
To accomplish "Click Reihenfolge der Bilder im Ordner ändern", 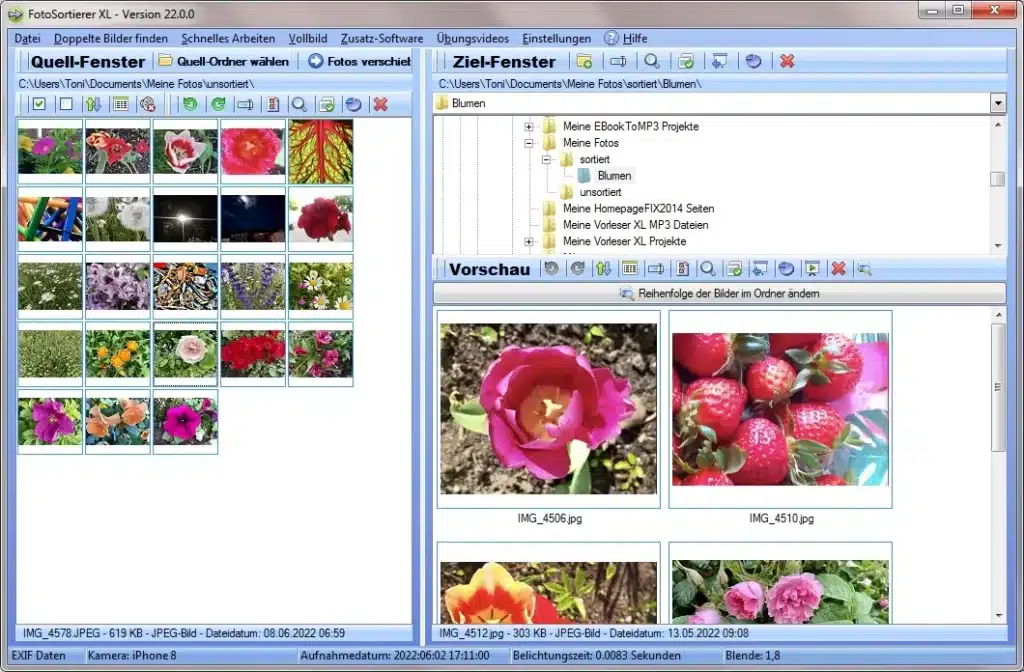I will coord(719,293).
